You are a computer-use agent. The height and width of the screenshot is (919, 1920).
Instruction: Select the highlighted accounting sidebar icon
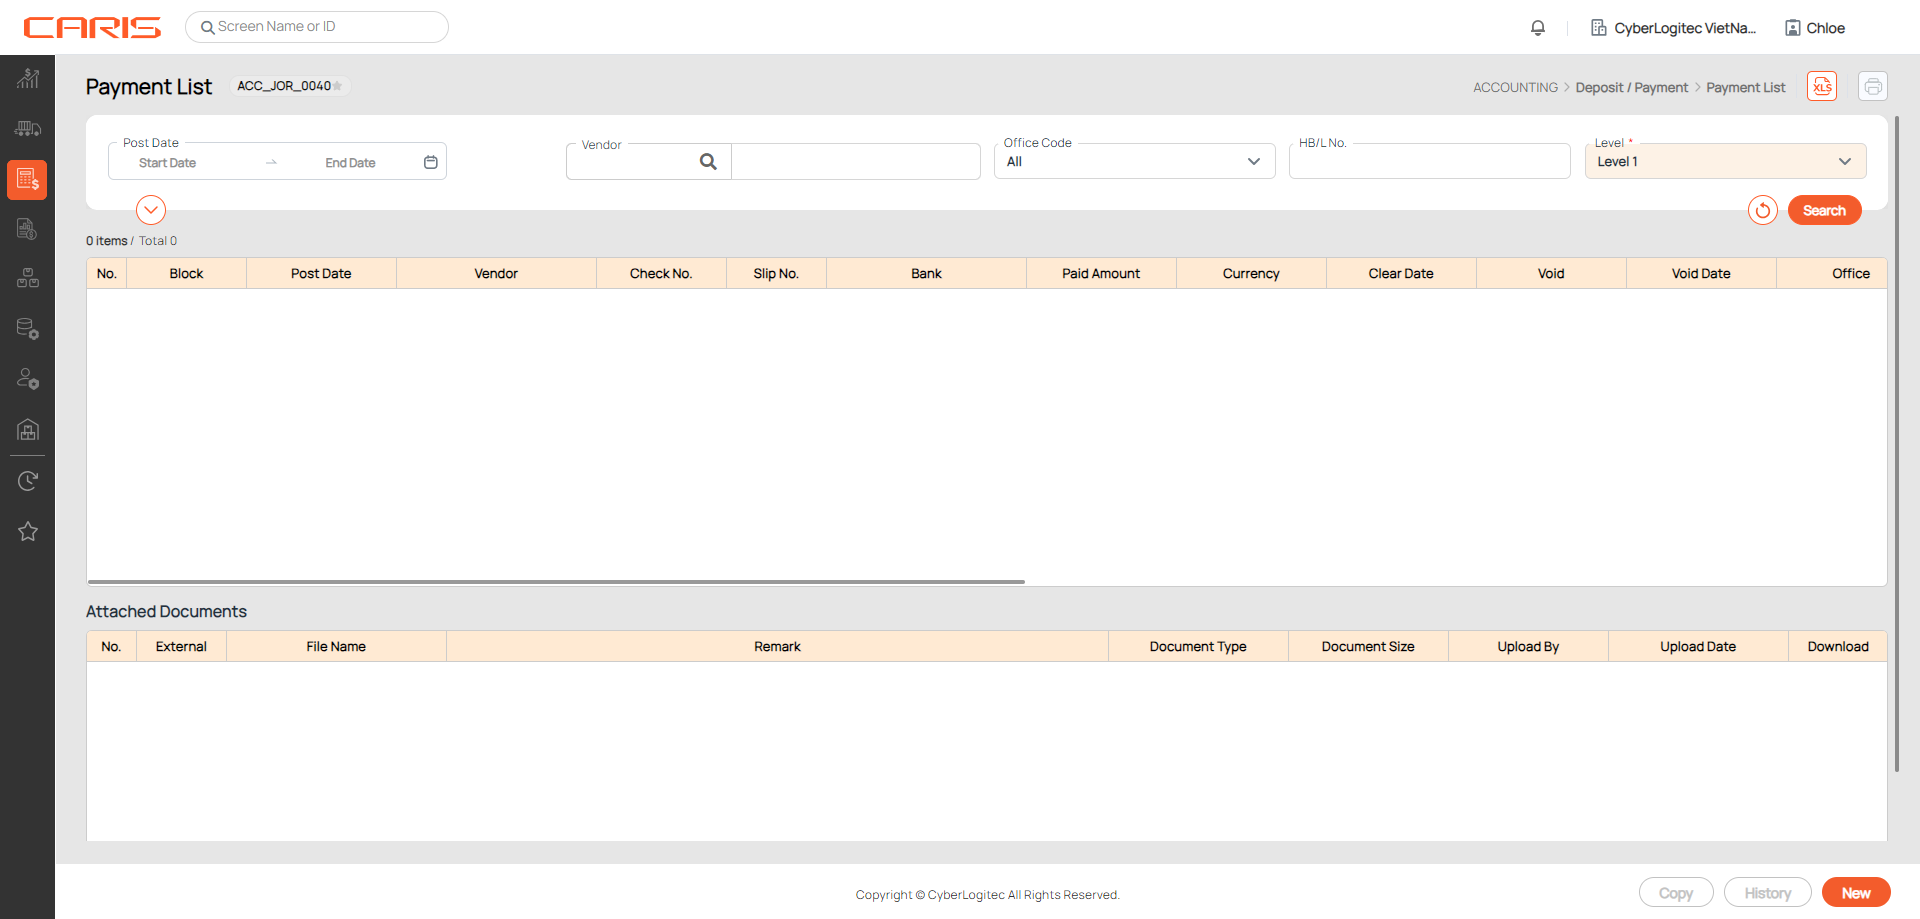28,180
